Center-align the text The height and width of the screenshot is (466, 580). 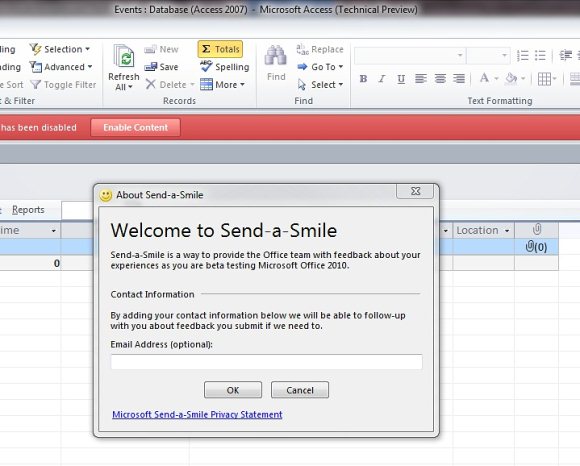[x=440, y=79]
